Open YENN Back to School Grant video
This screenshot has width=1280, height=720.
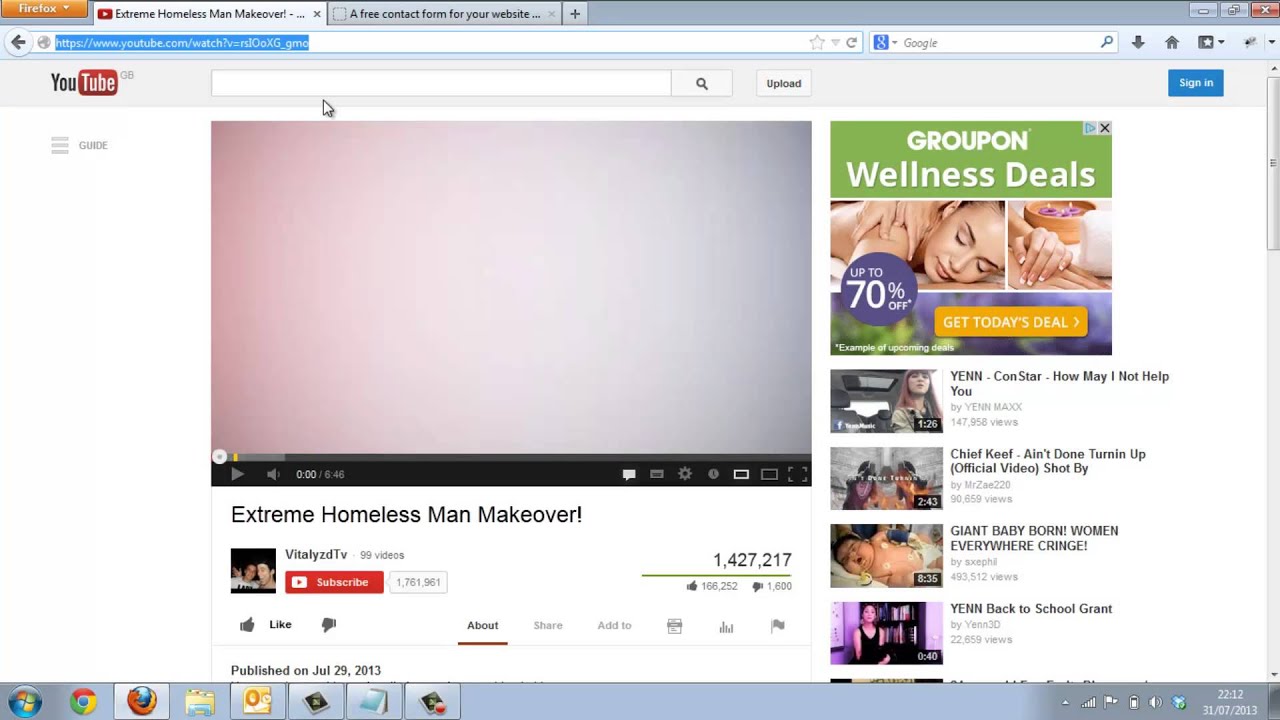[1031, 608]
